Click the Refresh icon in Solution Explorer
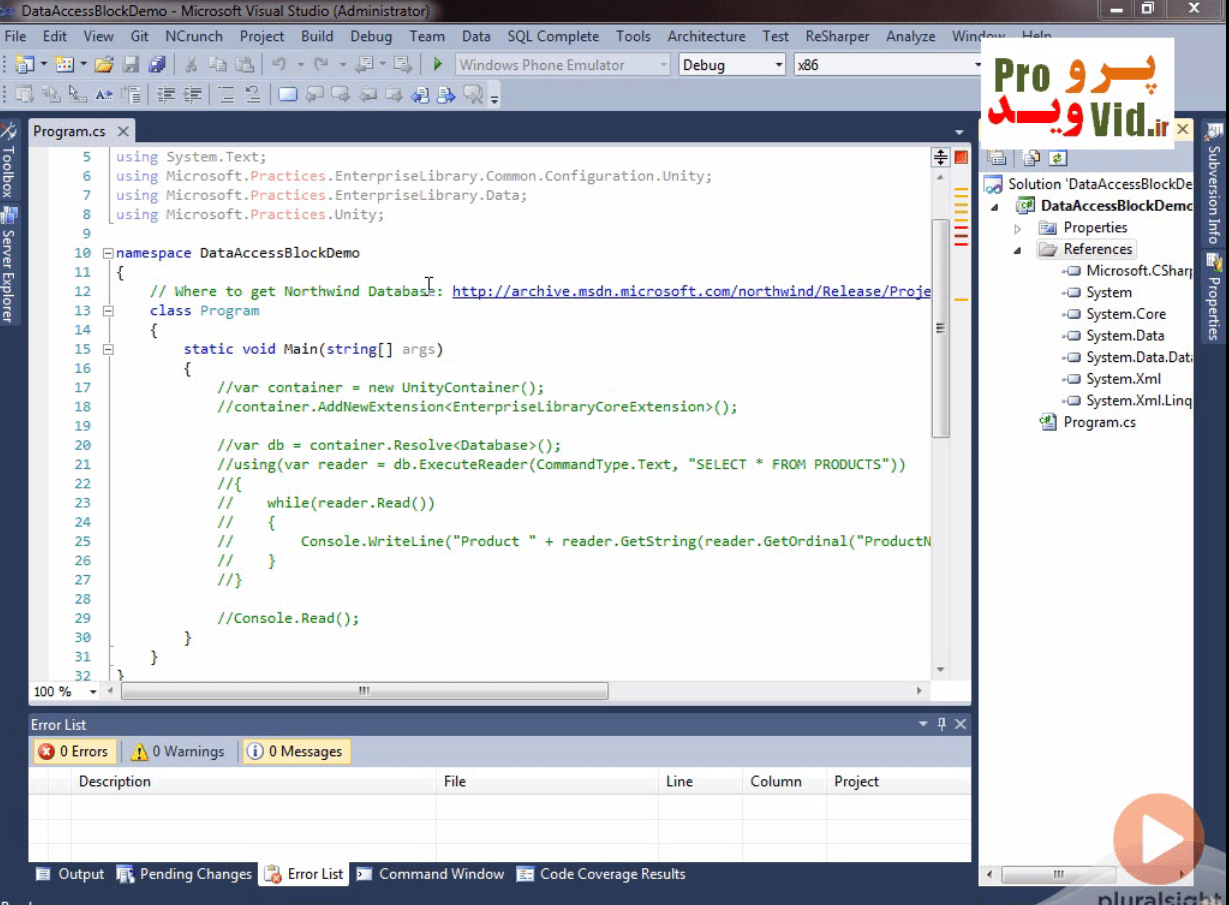This screenshot has width=1229, height=905. pos(1058,157)
